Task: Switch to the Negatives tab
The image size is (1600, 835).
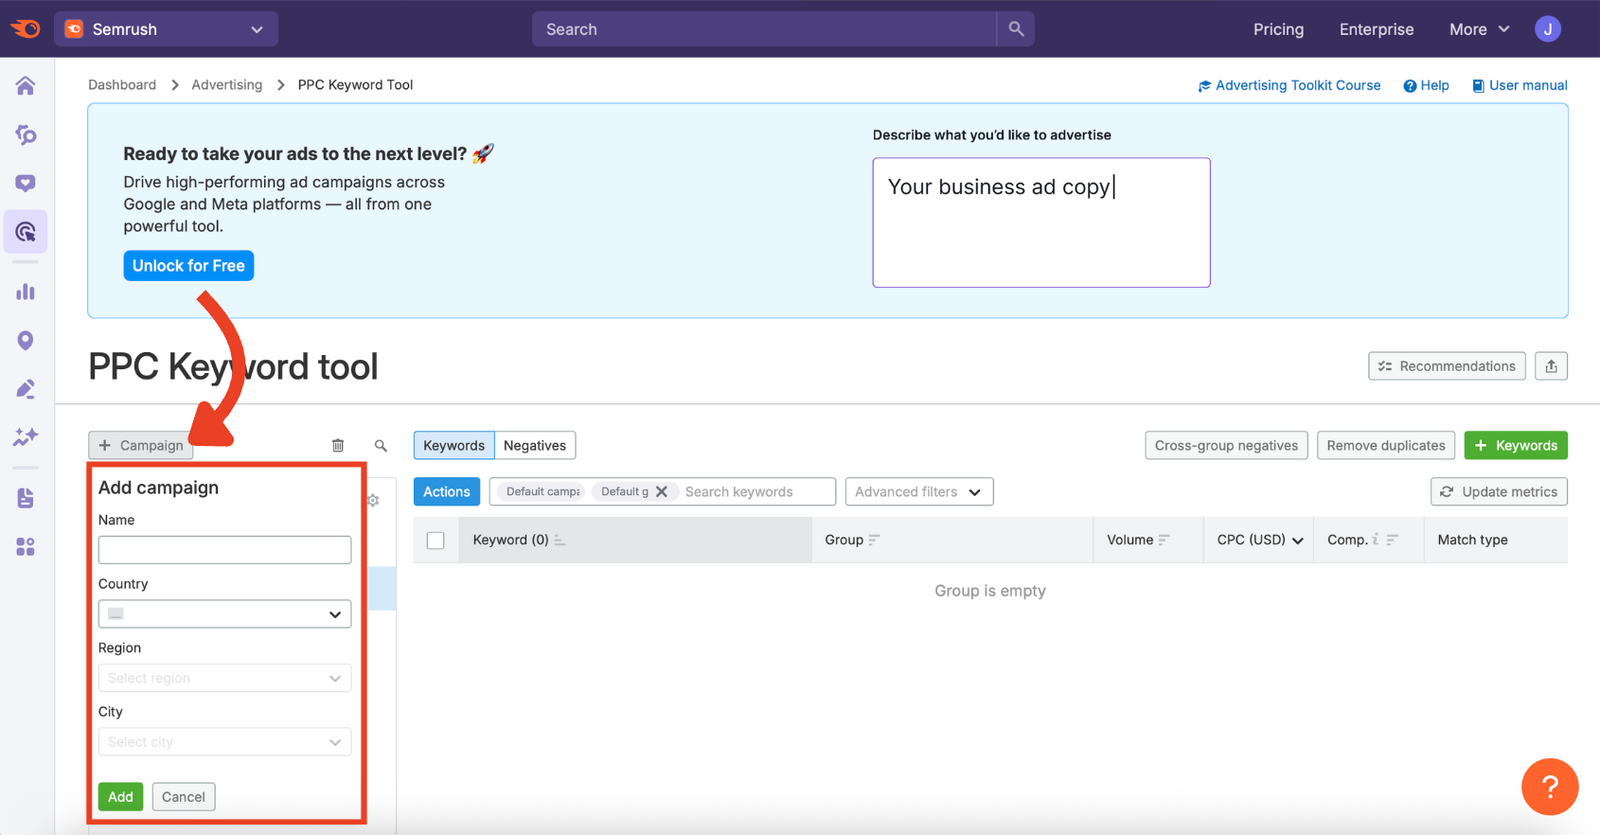Action: tap(535, 445)
